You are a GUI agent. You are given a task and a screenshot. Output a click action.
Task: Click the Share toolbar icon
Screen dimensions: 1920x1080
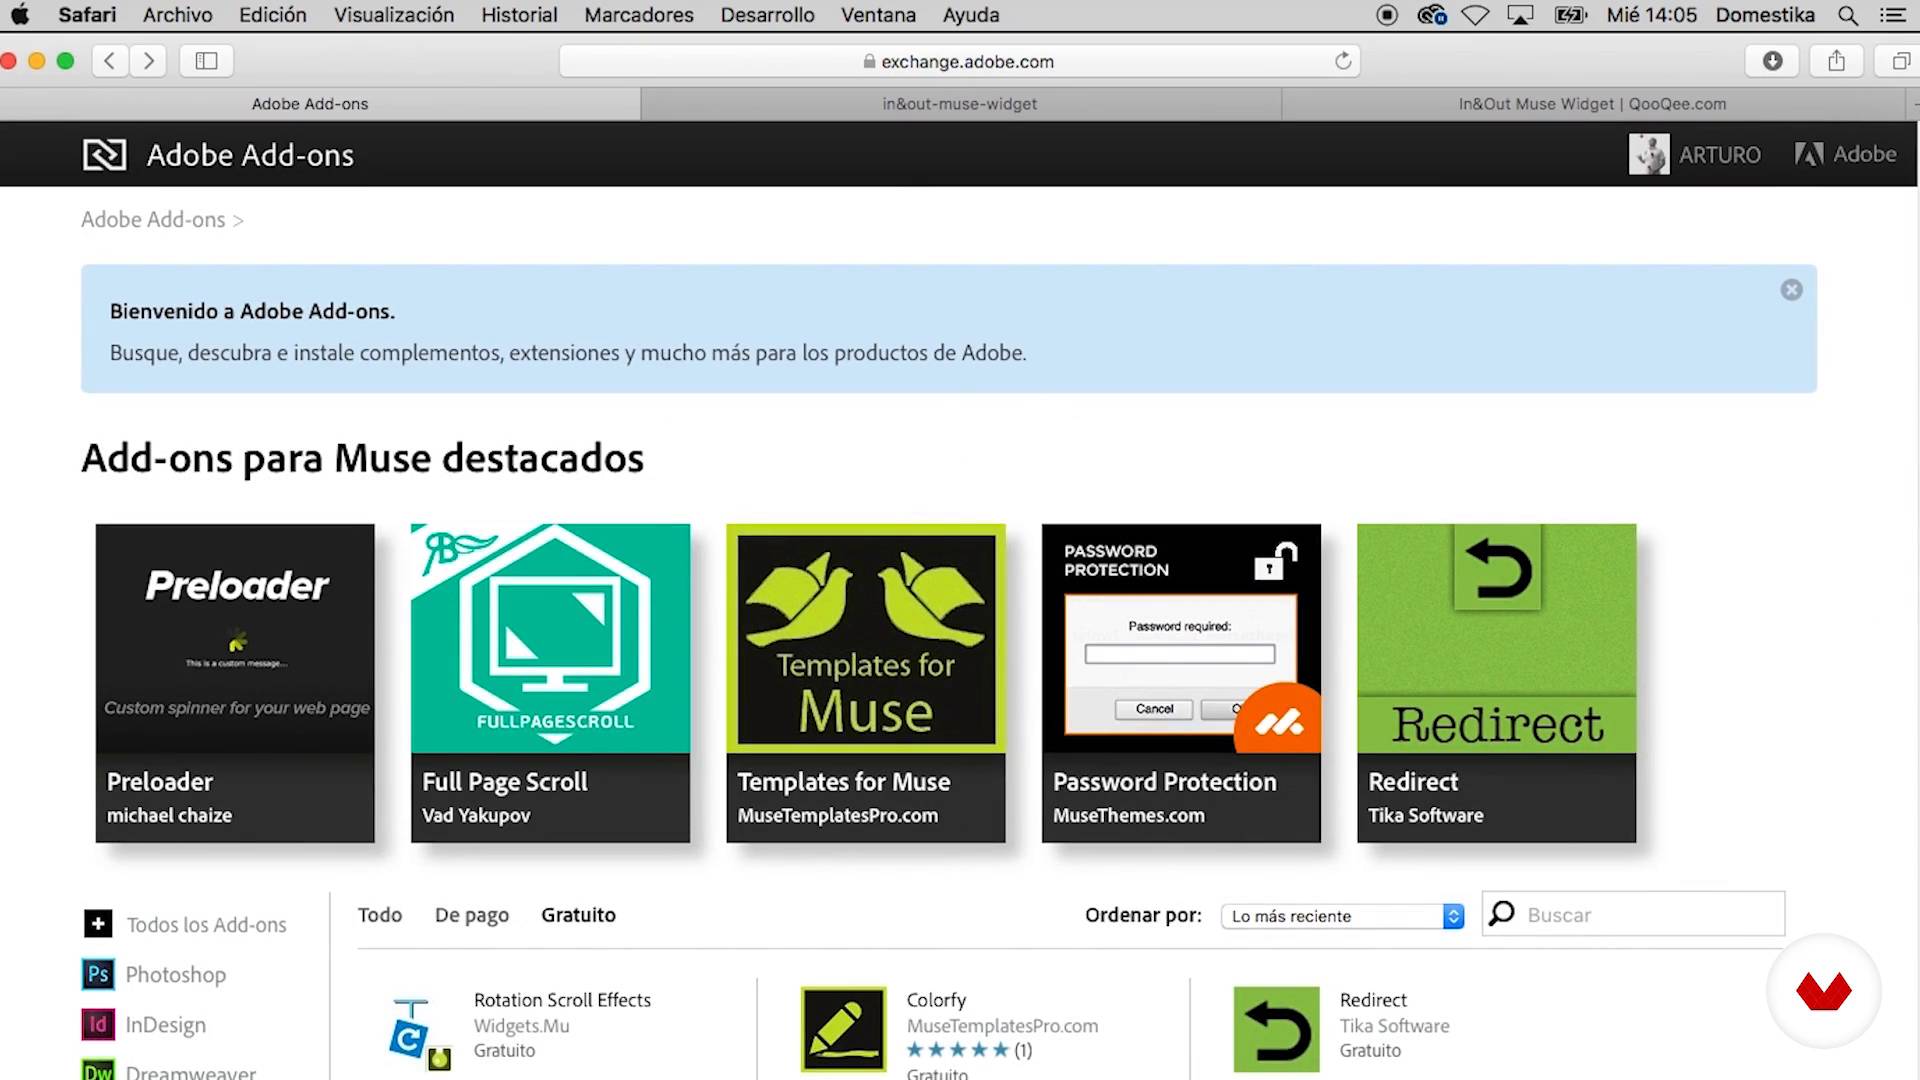pyautogui.click(x=1836, y=61)
